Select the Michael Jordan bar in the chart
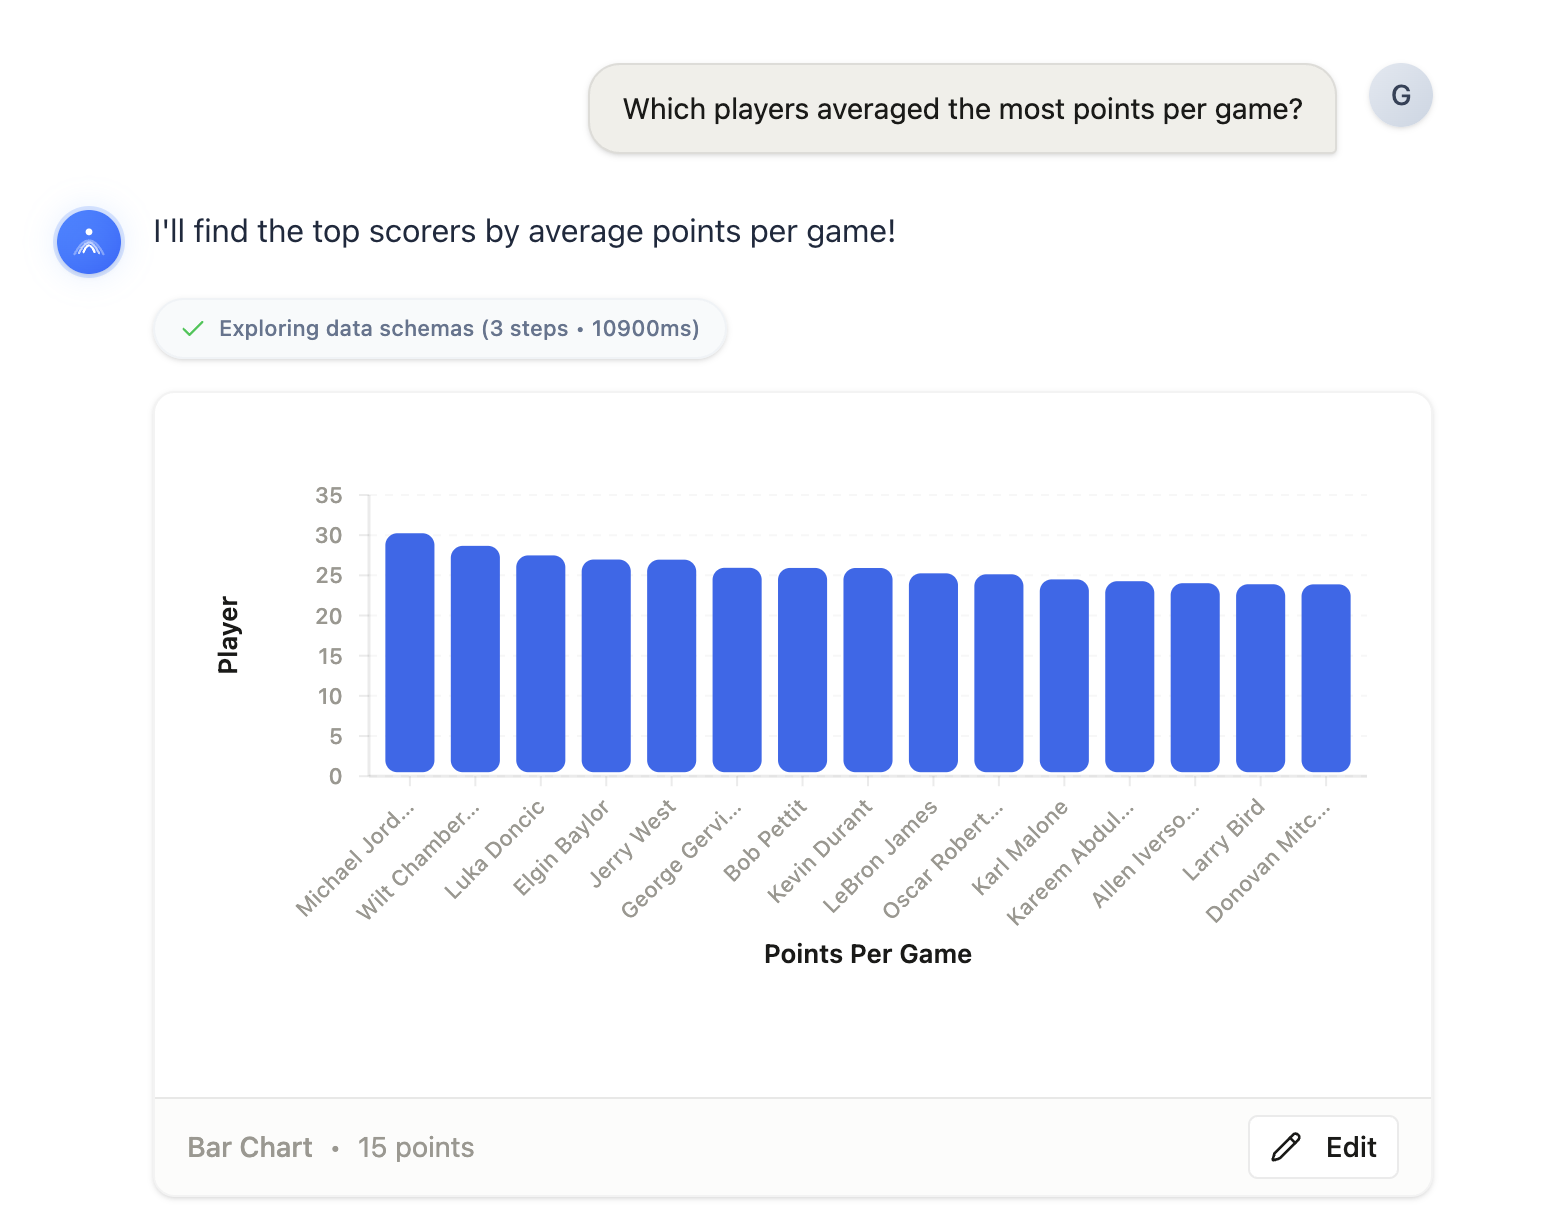 point(410,653)
